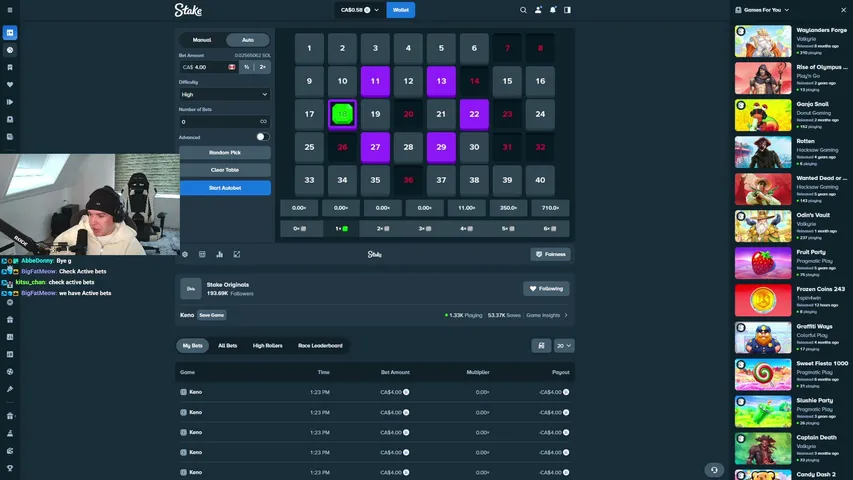Switch to Manual betting mode
This screenshot has width=853, height=480.
(202, 40)
